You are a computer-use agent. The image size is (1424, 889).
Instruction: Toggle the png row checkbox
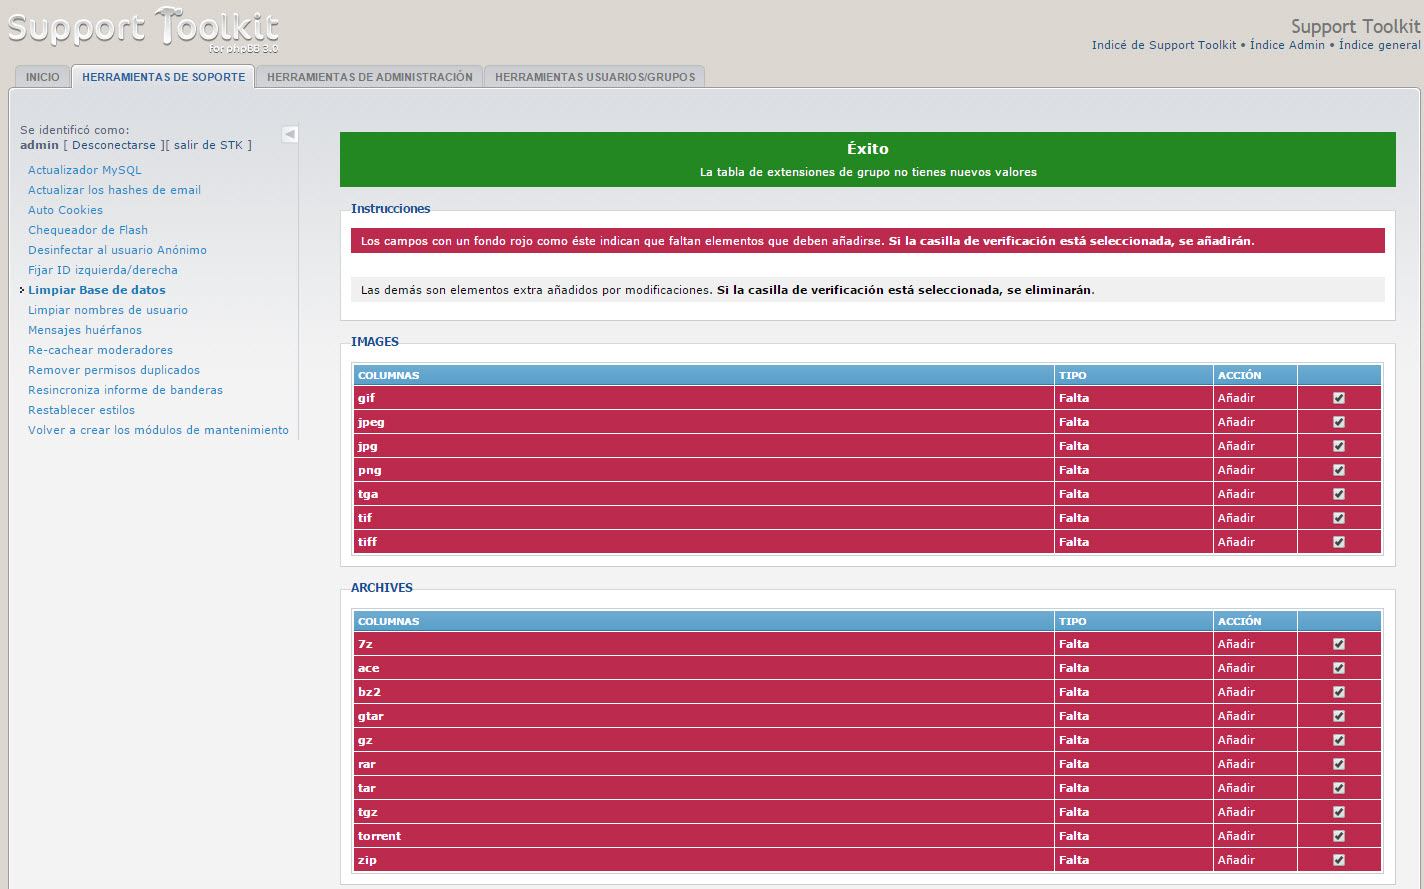coord(1339,470)
